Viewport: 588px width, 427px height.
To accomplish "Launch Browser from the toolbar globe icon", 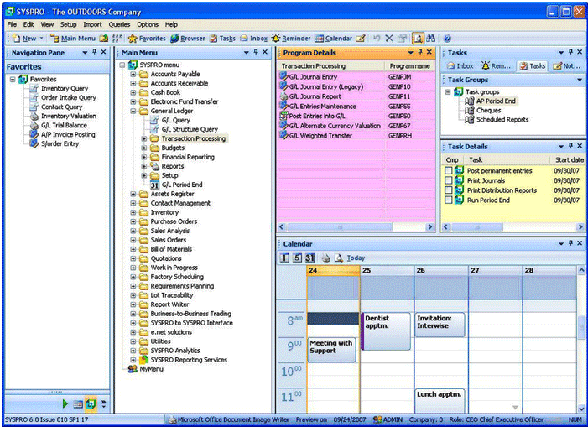I will point(188,38).
